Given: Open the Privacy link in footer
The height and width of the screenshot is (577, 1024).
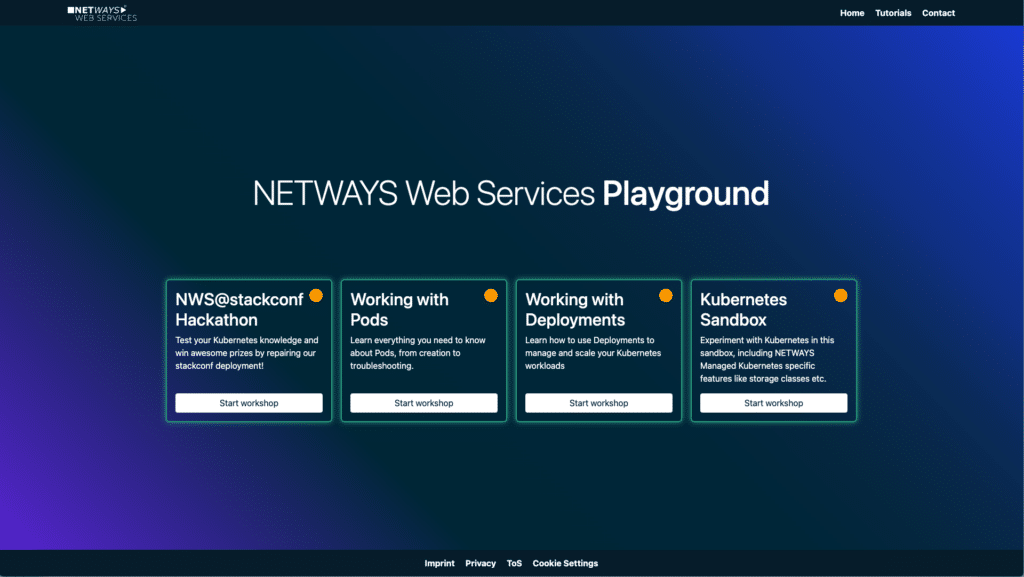Looking at the screenshot, I should pos(480,563).
